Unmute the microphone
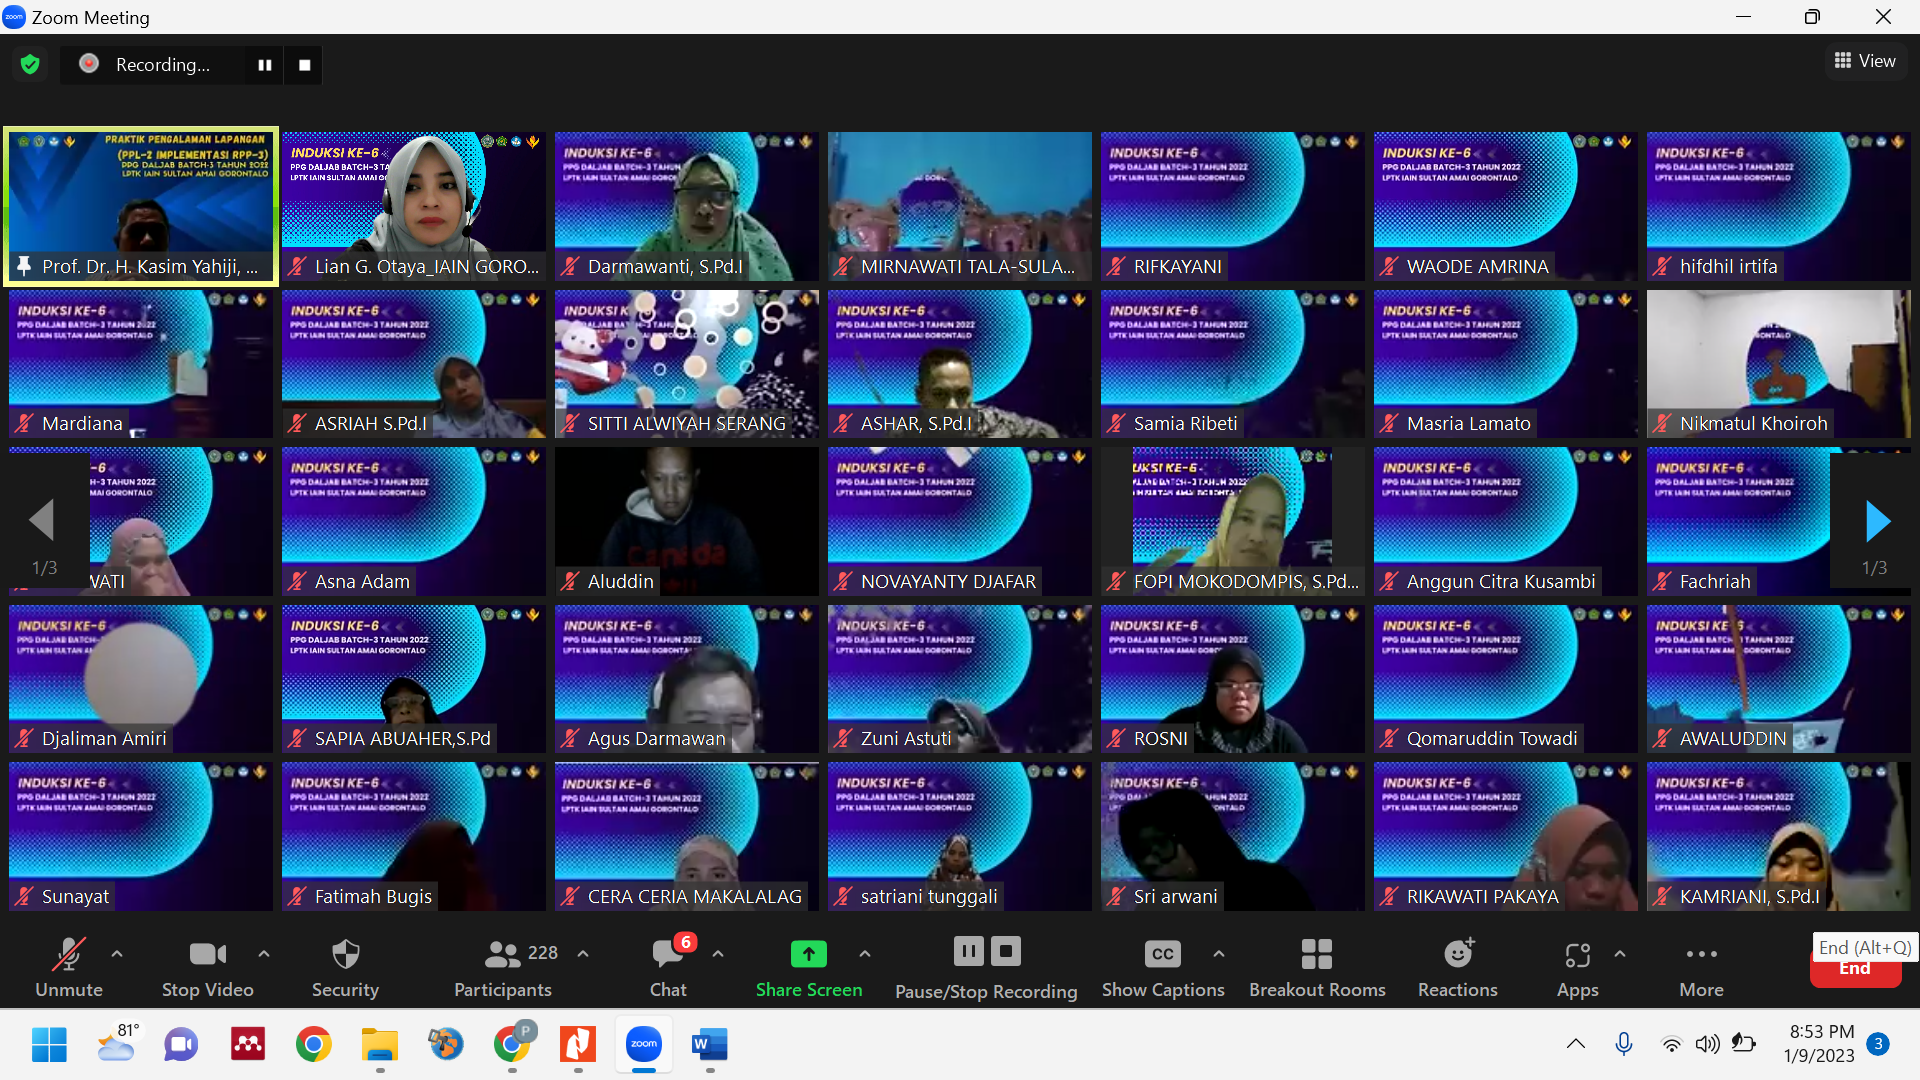This screenshot has height=1080, width=1920. pyautogui.click(x=68, y=955)
